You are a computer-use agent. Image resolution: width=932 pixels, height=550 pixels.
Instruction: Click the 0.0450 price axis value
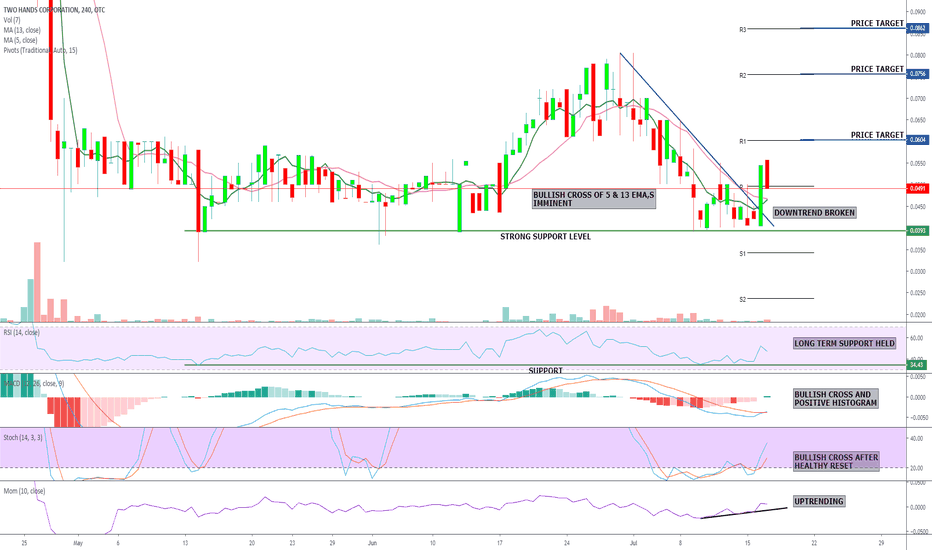click(x=918, y=207)
